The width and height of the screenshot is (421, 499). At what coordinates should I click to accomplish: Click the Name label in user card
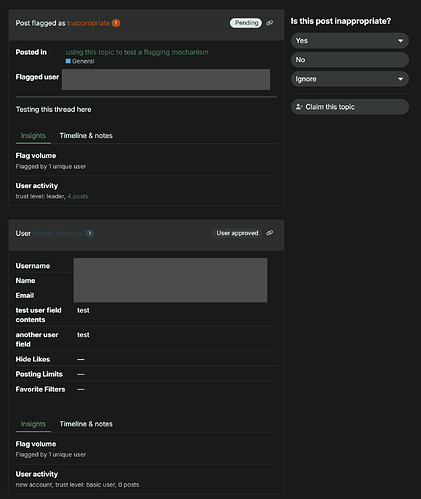[x=25, y=280]
